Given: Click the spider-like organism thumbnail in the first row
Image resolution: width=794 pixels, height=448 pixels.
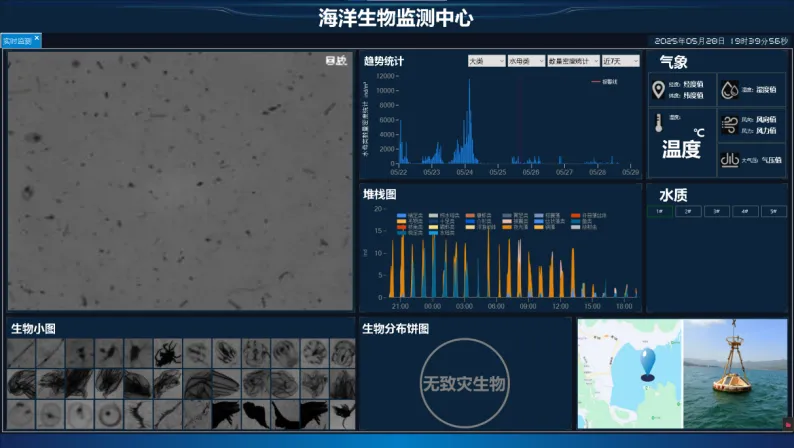Looking at the screenshot, I should (x=168, y=353).
